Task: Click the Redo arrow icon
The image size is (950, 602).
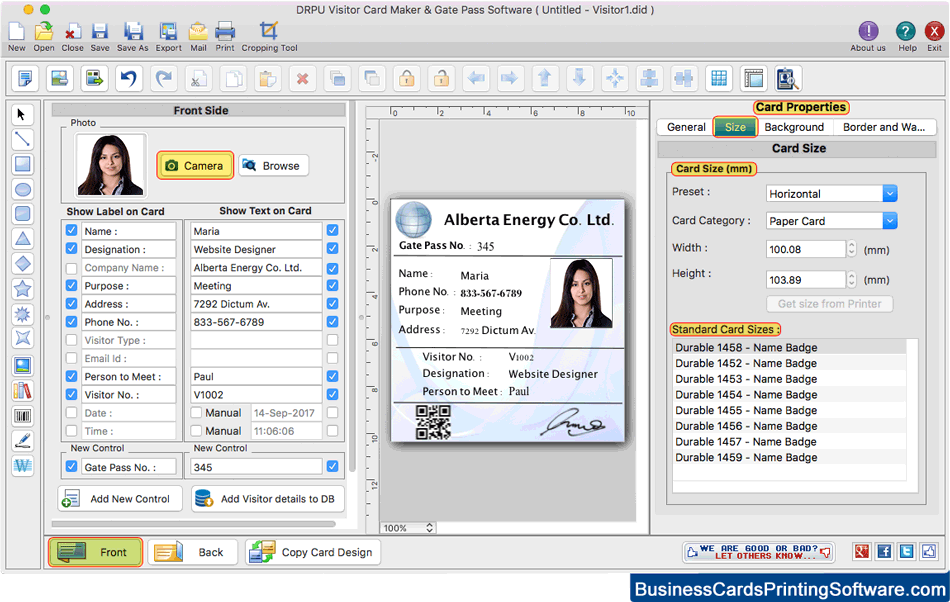Action: 164,78
